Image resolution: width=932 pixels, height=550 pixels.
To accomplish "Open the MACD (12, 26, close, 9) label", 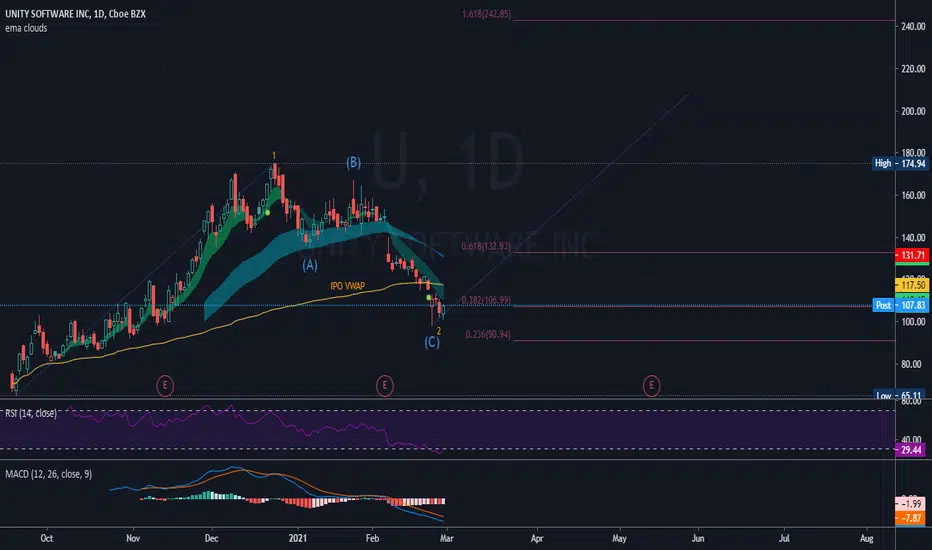I will (x=49, y=474).
